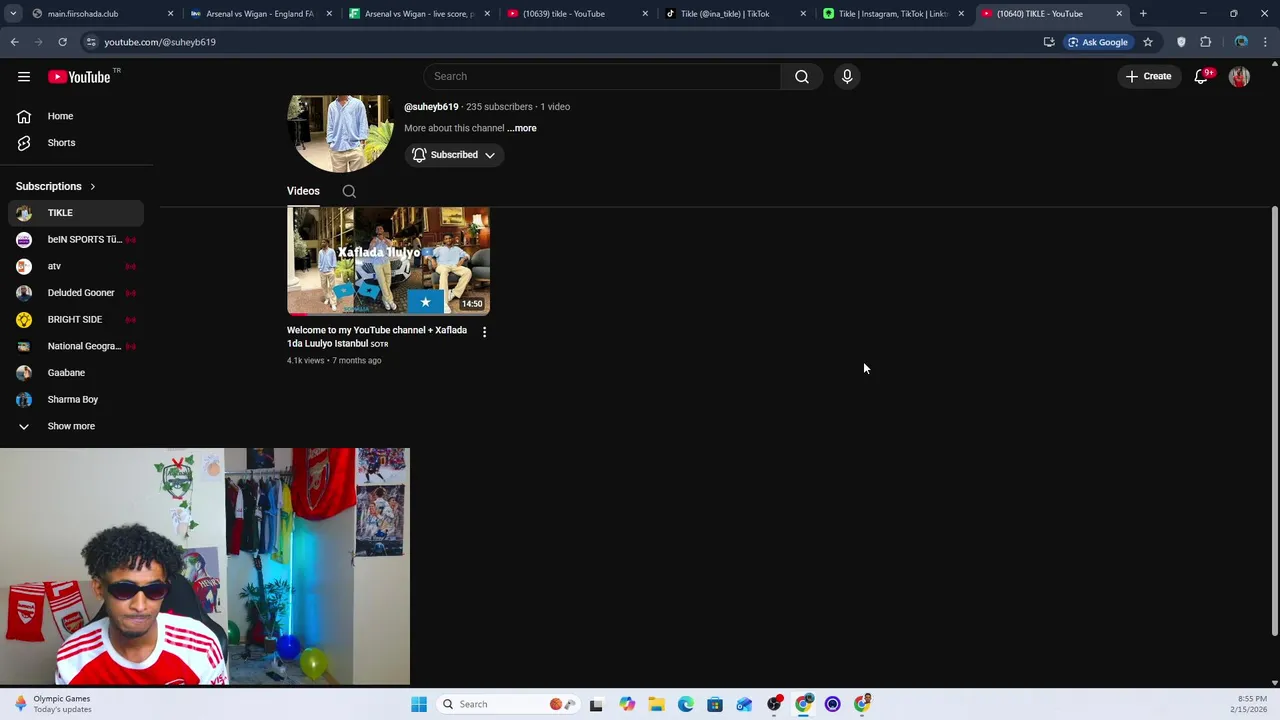Viewport: 1280px width, 720px height.
Task: Open beIN SPORTS Türkiye subscription
Action: point(76,240)
